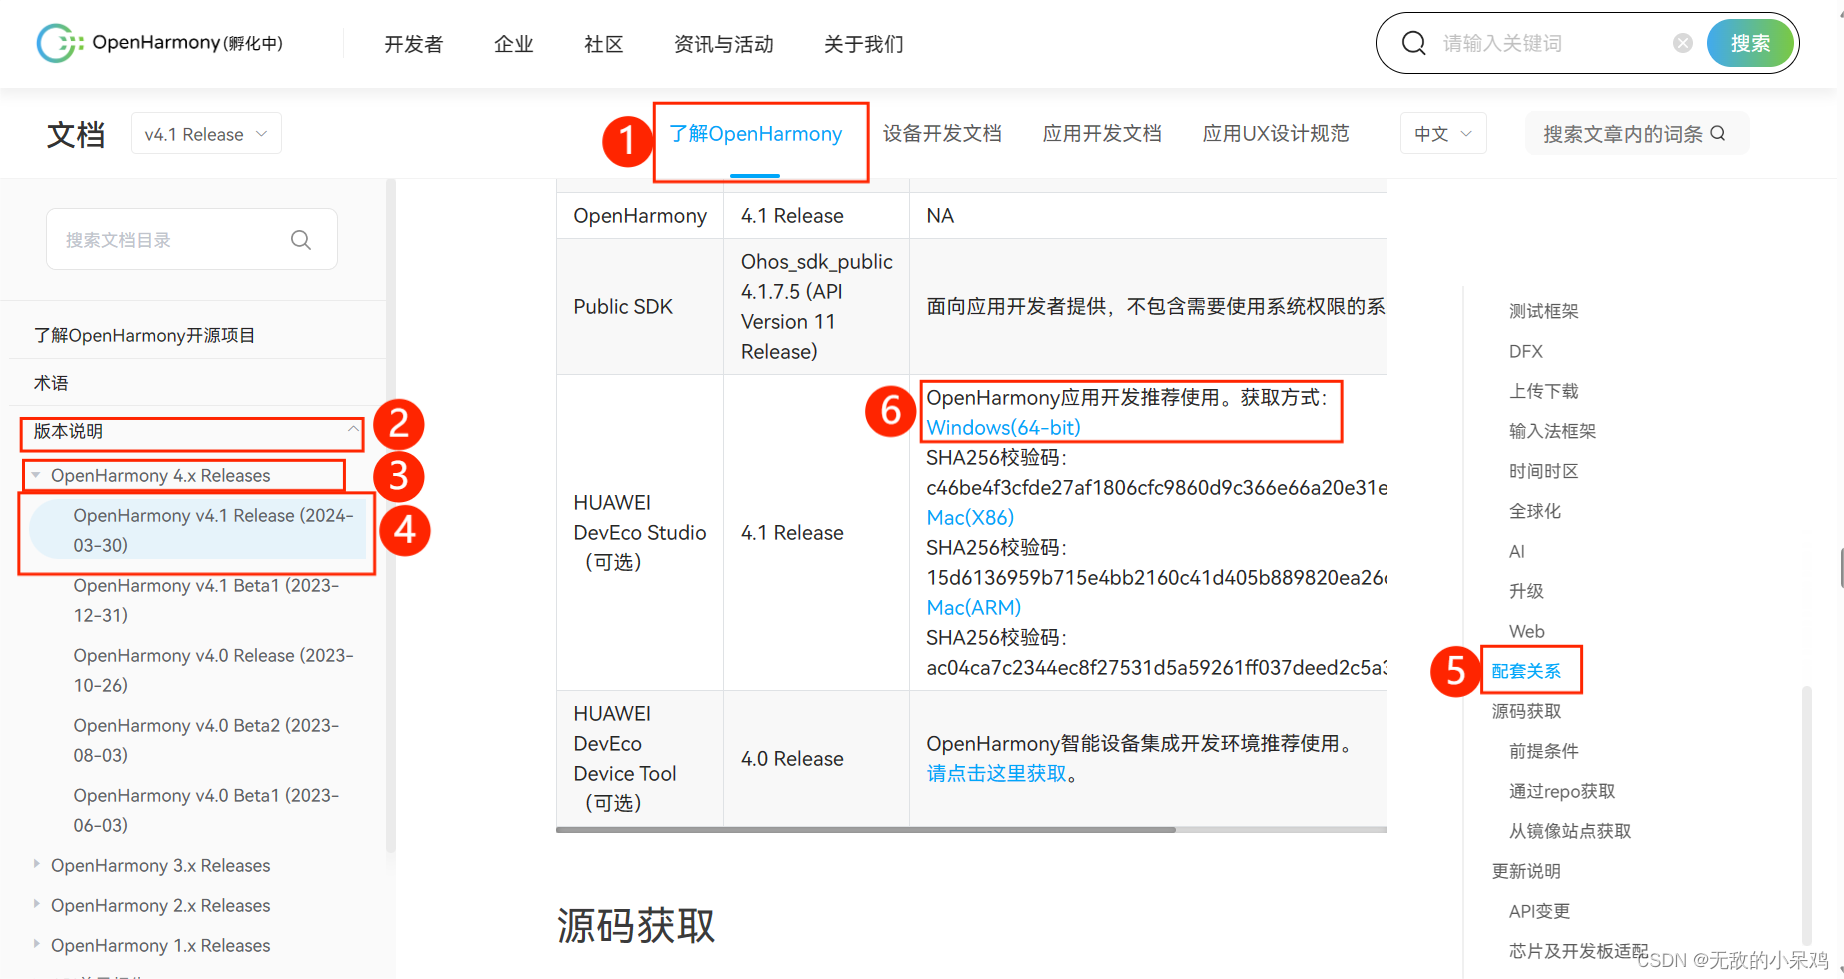Collapse the 版本说明 section chevron
This screenshot has width=1844, height=979.
pyautogui.click(x=353, y=430)
